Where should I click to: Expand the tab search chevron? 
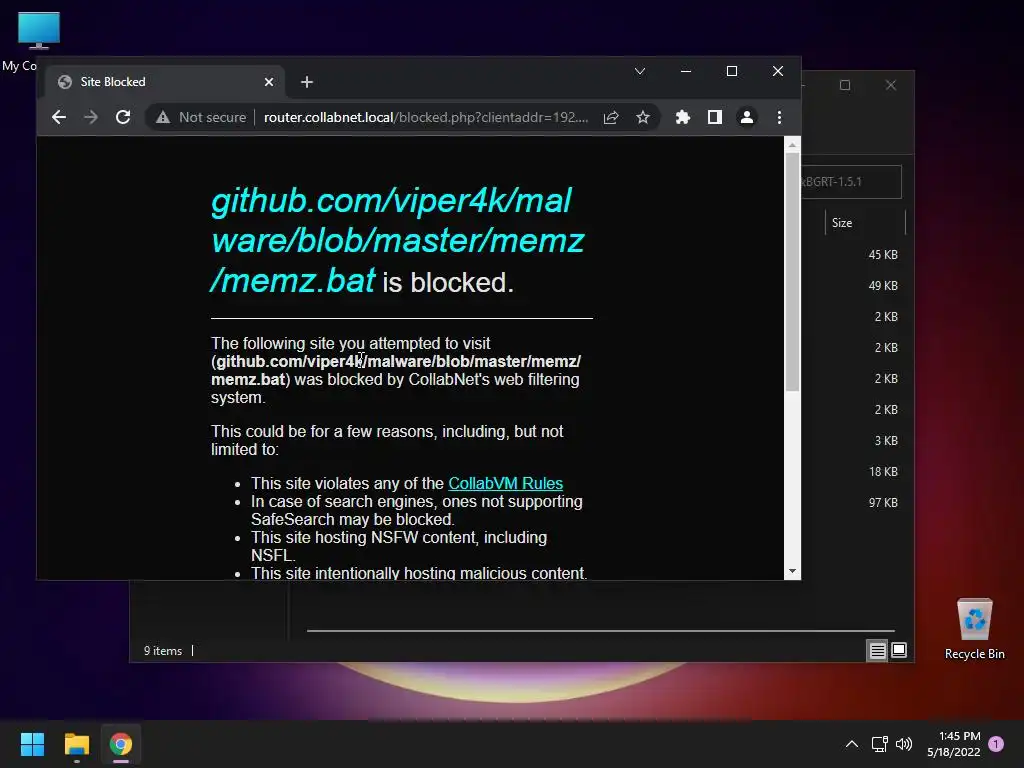tap(640, 71)
